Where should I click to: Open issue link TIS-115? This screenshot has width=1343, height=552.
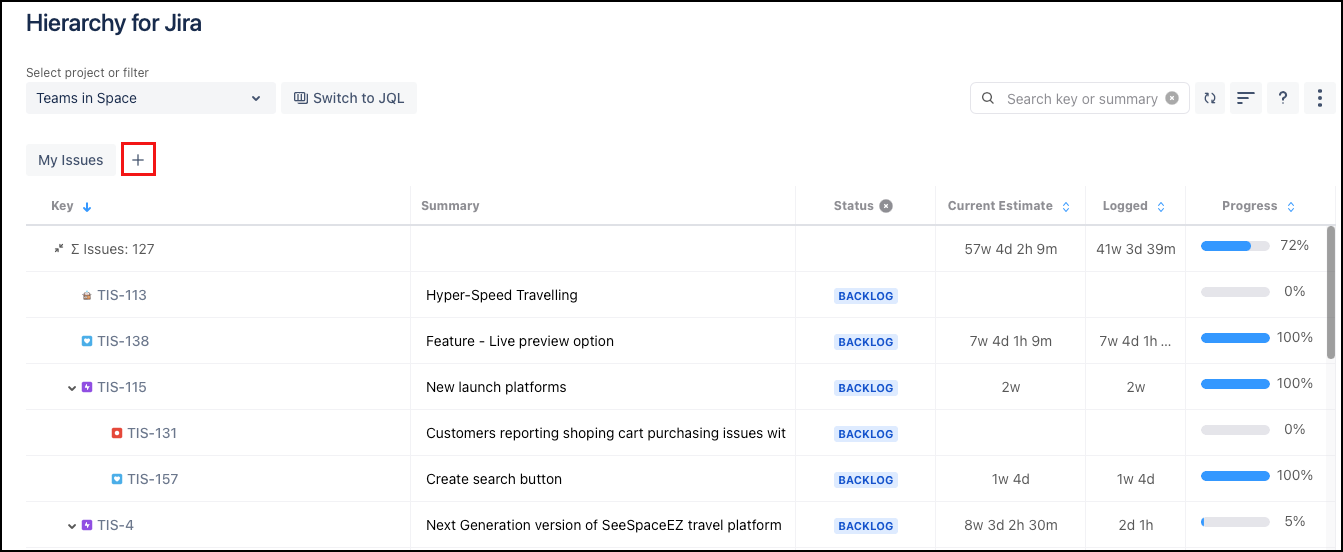pos(122,387)
